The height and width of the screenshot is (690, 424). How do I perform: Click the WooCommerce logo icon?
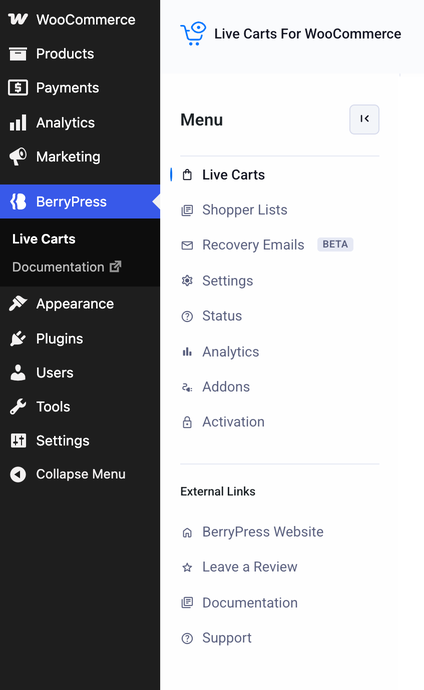click(18, 19)
